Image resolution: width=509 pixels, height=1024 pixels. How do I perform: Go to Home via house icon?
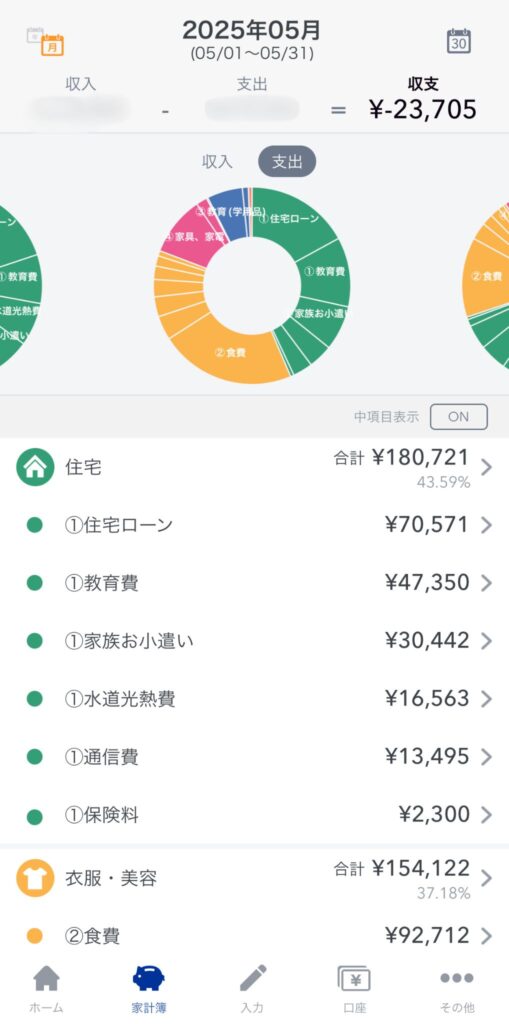pyautogui.click(x=46, y=988)
